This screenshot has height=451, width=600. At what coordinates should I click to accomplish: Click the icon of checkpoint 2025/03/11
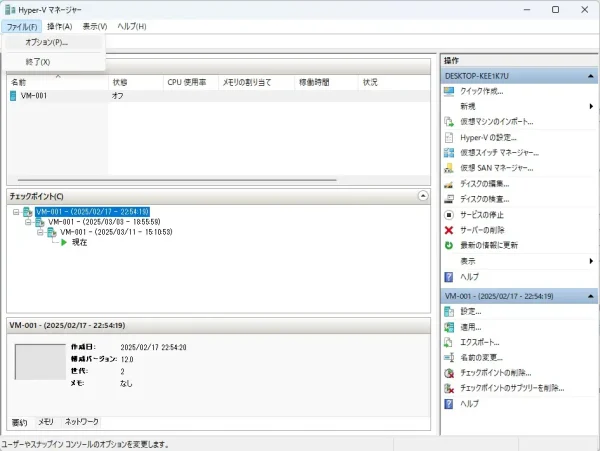point(52,232)
